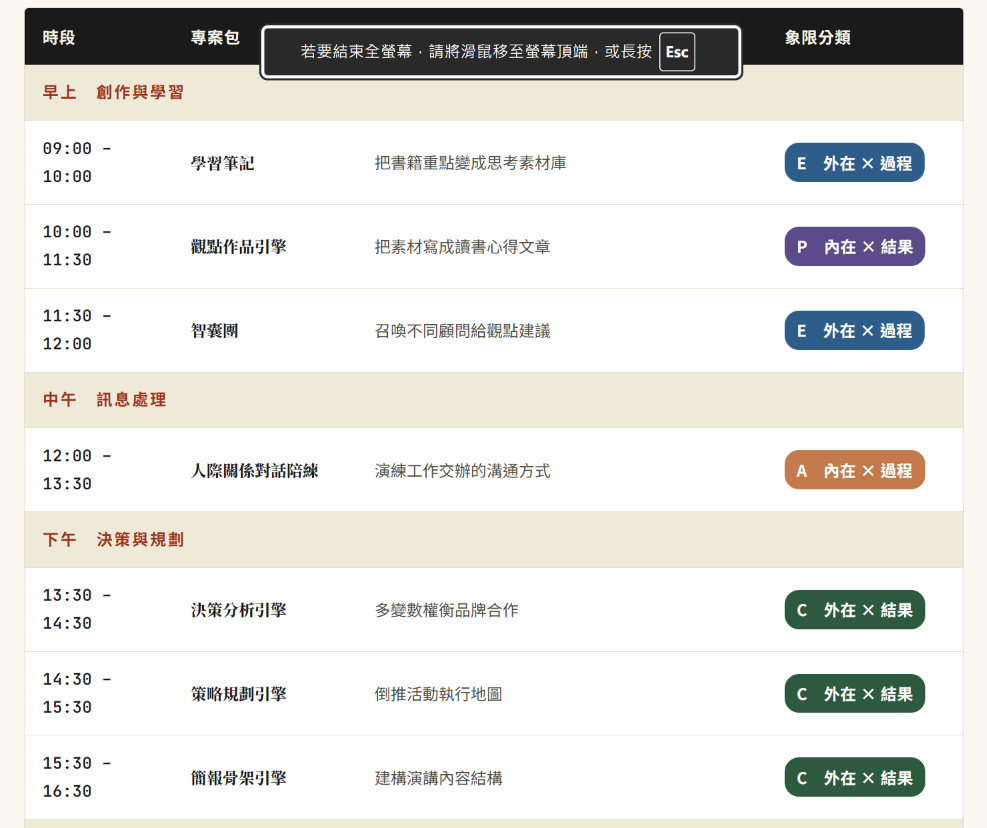Click the orange A 內在×過程 badge
The height and width of the screenshot is (828, 987).
pyautogui.click(x=854, y=470)
